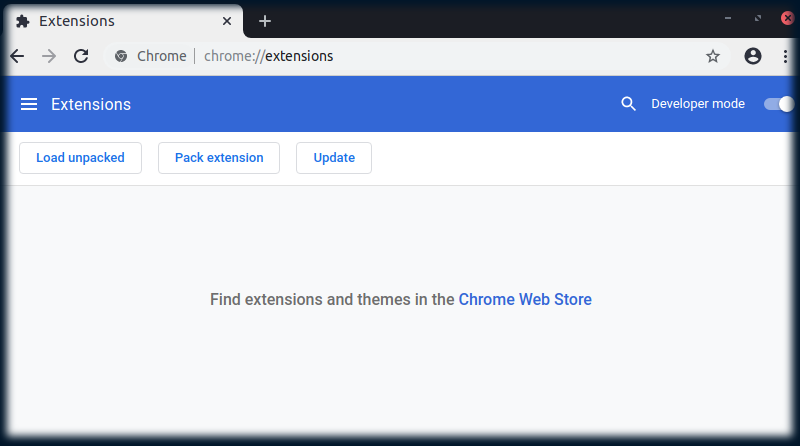Reload the extensions page
800x446 pixels.
81,56
